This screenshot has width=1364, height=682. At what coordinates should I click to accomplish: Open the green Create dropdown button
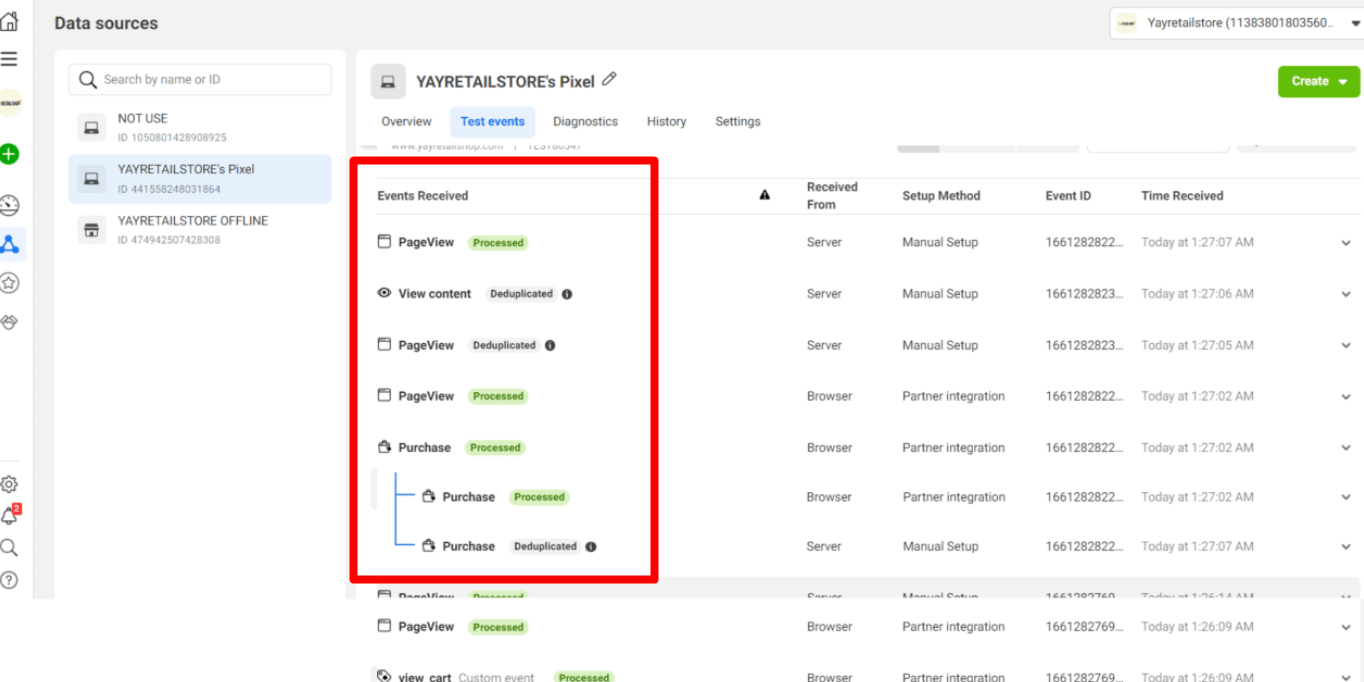click(x=1318, y=81)
